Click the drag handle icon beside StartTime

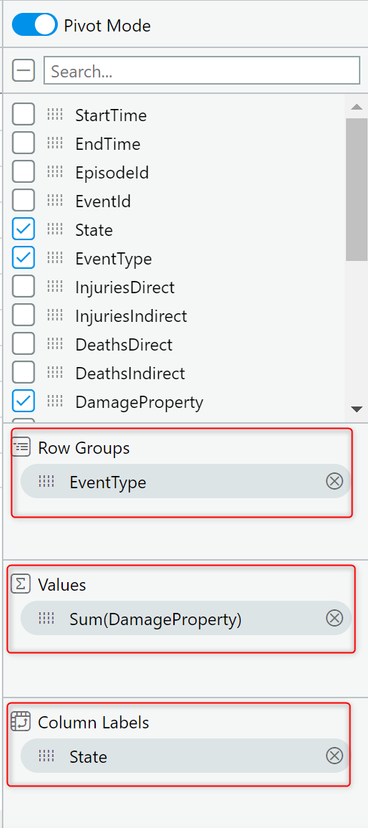(x=54, y=115)
